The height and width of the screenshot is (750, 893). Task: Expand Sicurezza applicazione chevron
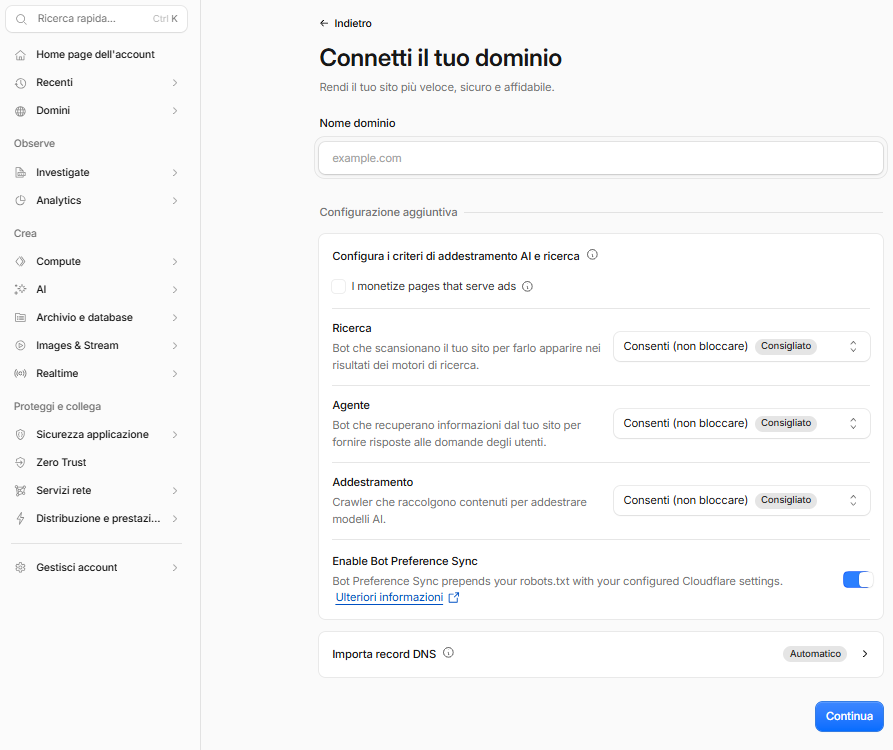tap(175, 435)
